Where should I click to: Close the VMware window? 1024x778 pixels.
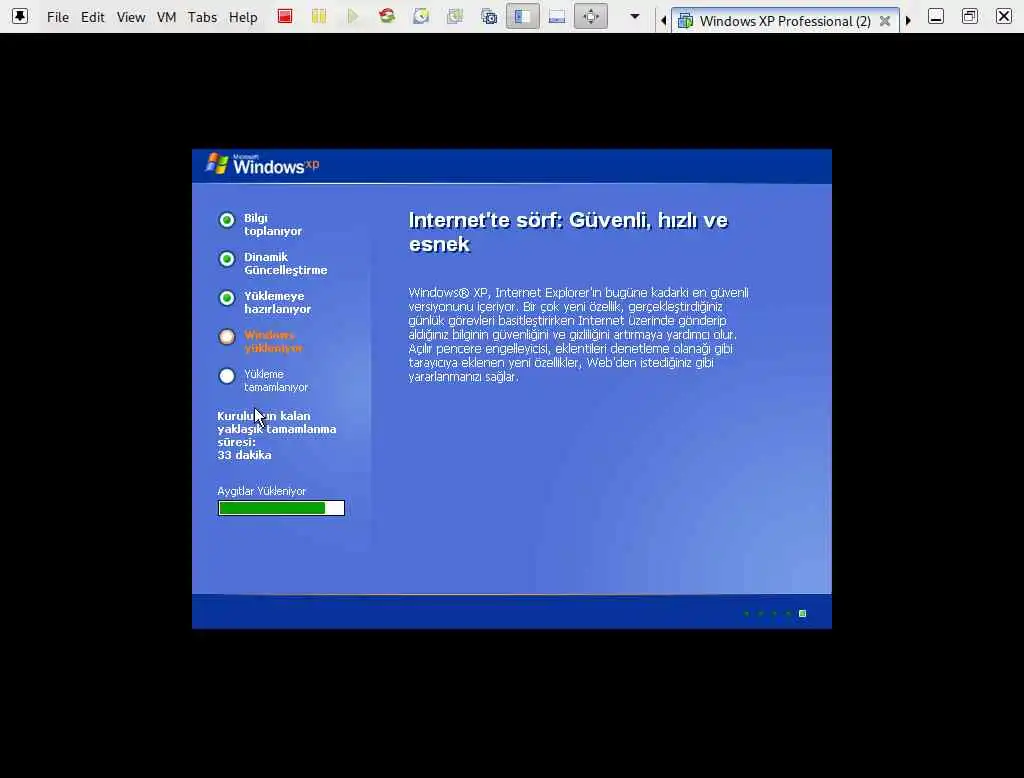(x=1004, y=16)
